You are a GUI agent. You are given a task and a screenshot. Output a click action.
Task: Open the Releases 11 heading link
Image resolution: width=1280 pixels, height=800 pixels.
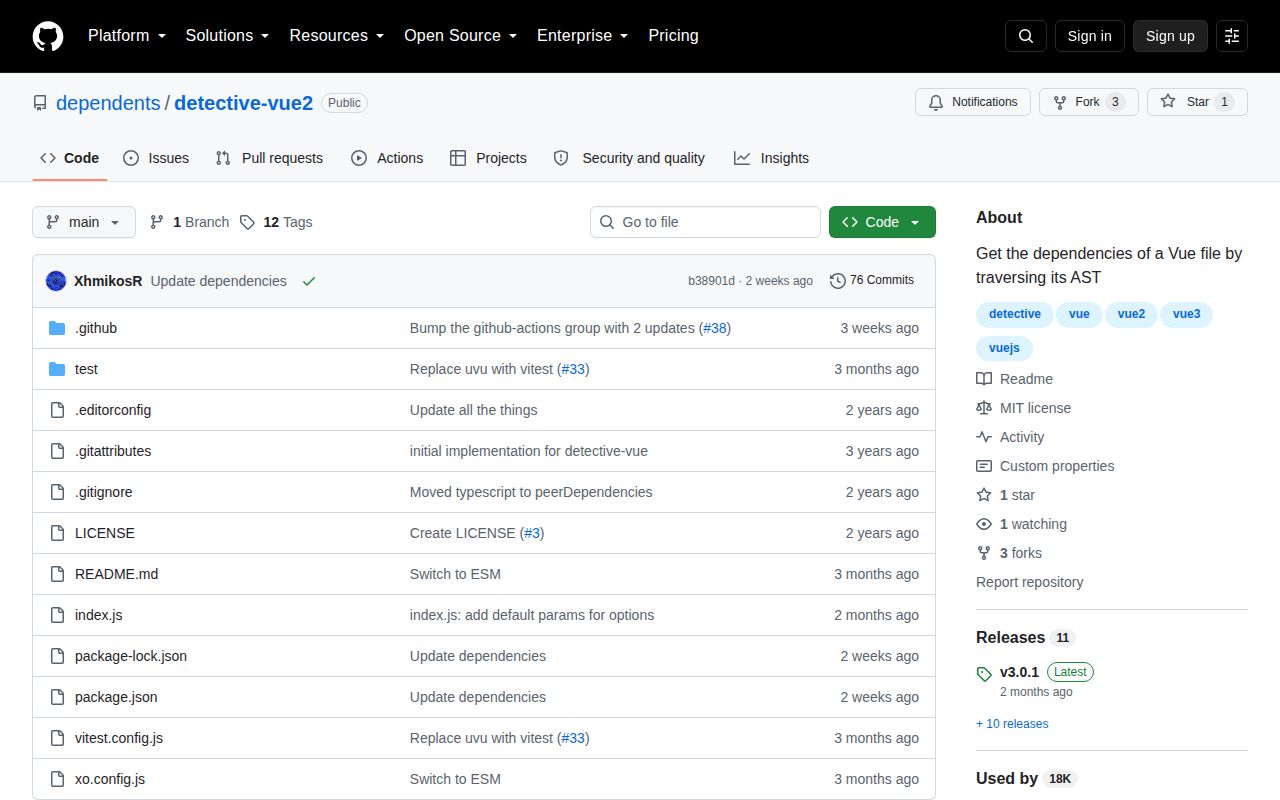click(x=1025, y=637)
